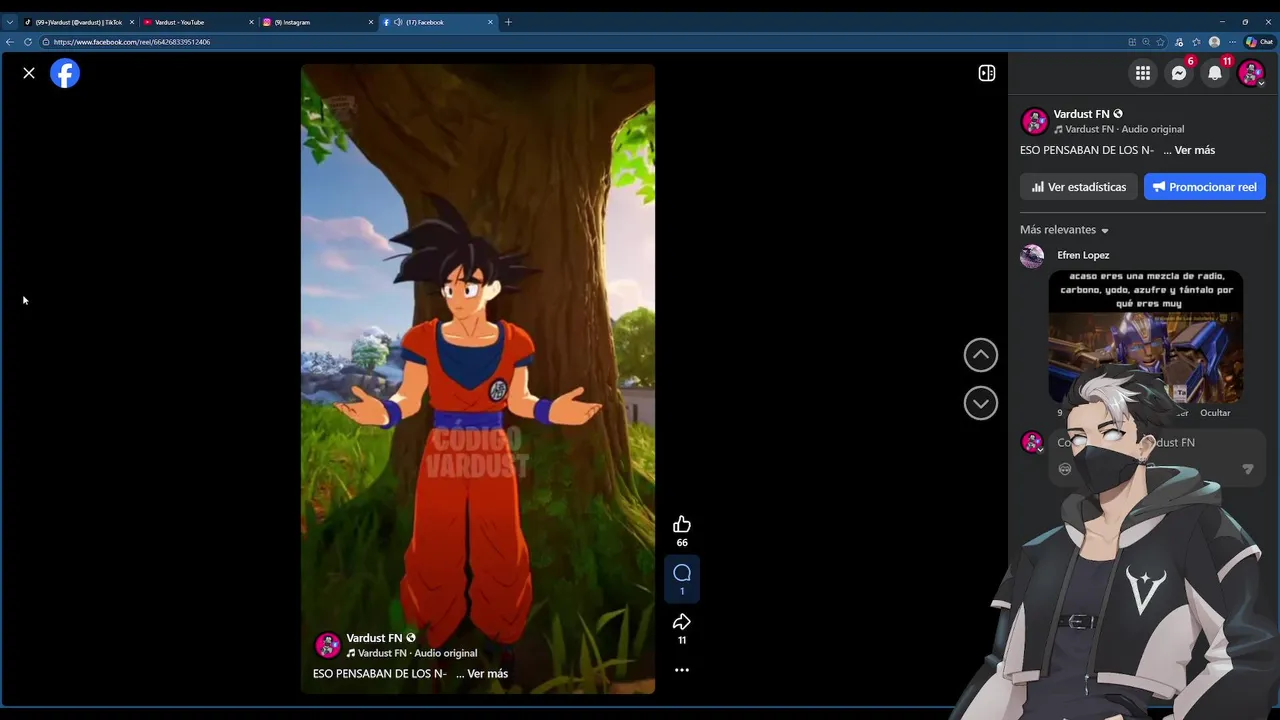Screen dimensions: 1280x720
Task: Expand the tab search dropdown arrow
Action: click(10, 22)
